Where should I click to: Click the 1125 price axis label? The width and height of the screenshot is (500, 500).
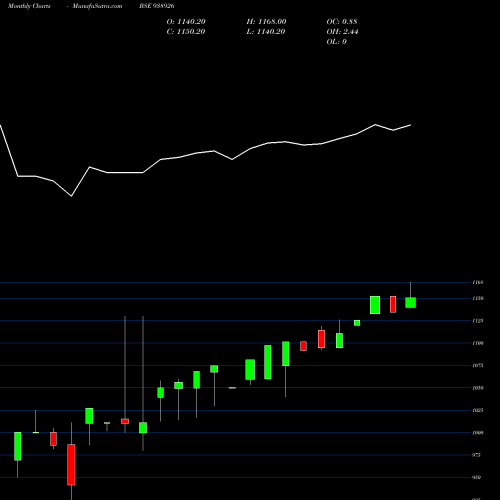click(478, 321)
